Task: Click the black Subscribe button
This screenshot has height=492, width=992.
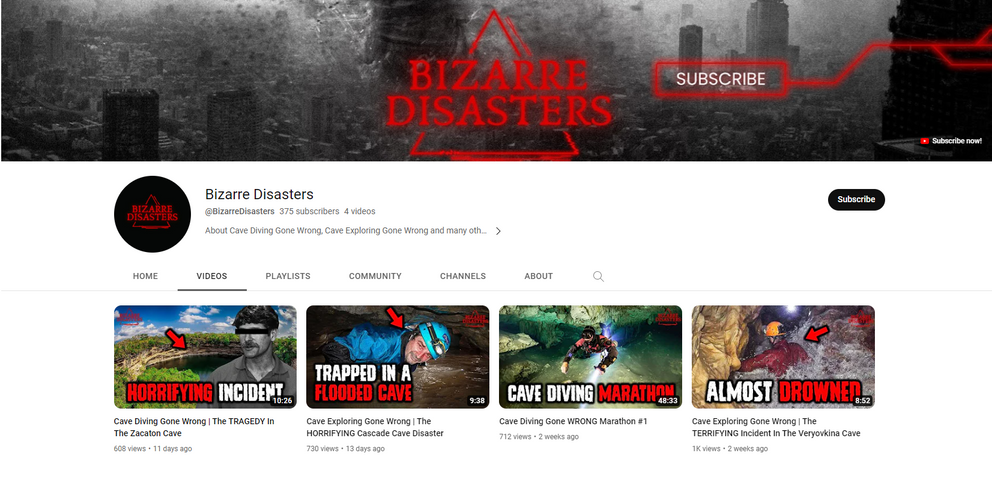Action: (856, 199)
